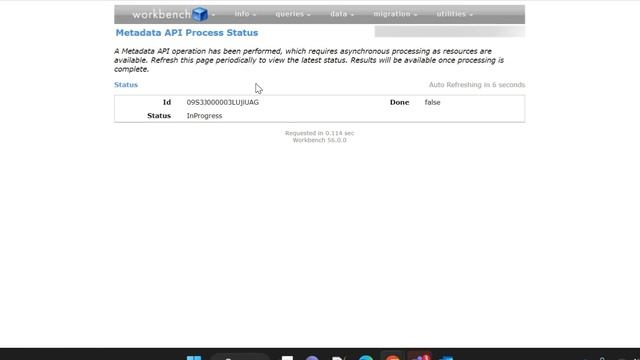
Task: Click the blue Status section heading
Action: tap(126, 85)
